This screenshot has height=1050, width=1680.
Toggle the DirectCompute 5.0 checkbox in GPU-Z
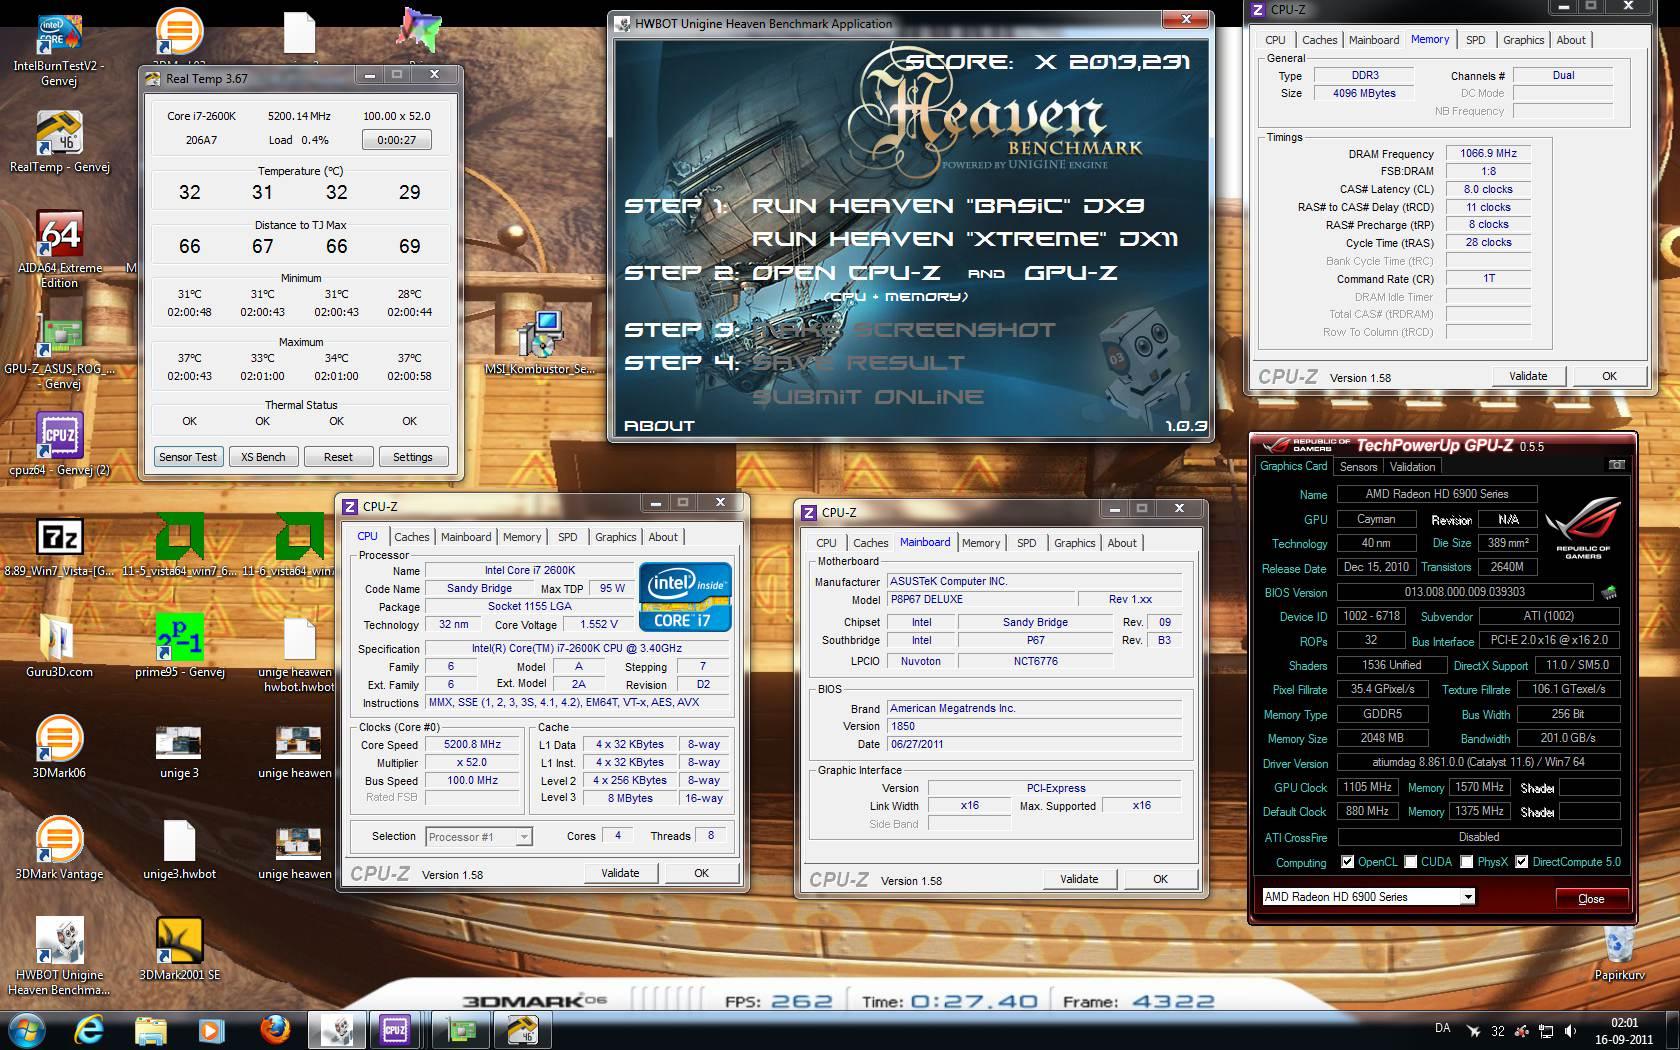pos(1522,862)
